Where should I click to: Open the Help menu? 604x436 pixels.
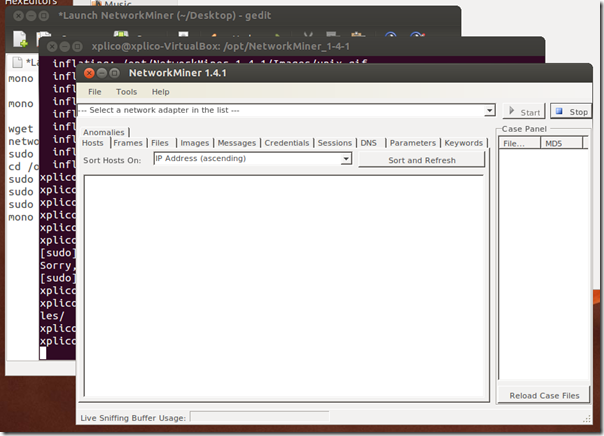pos(160,92)
